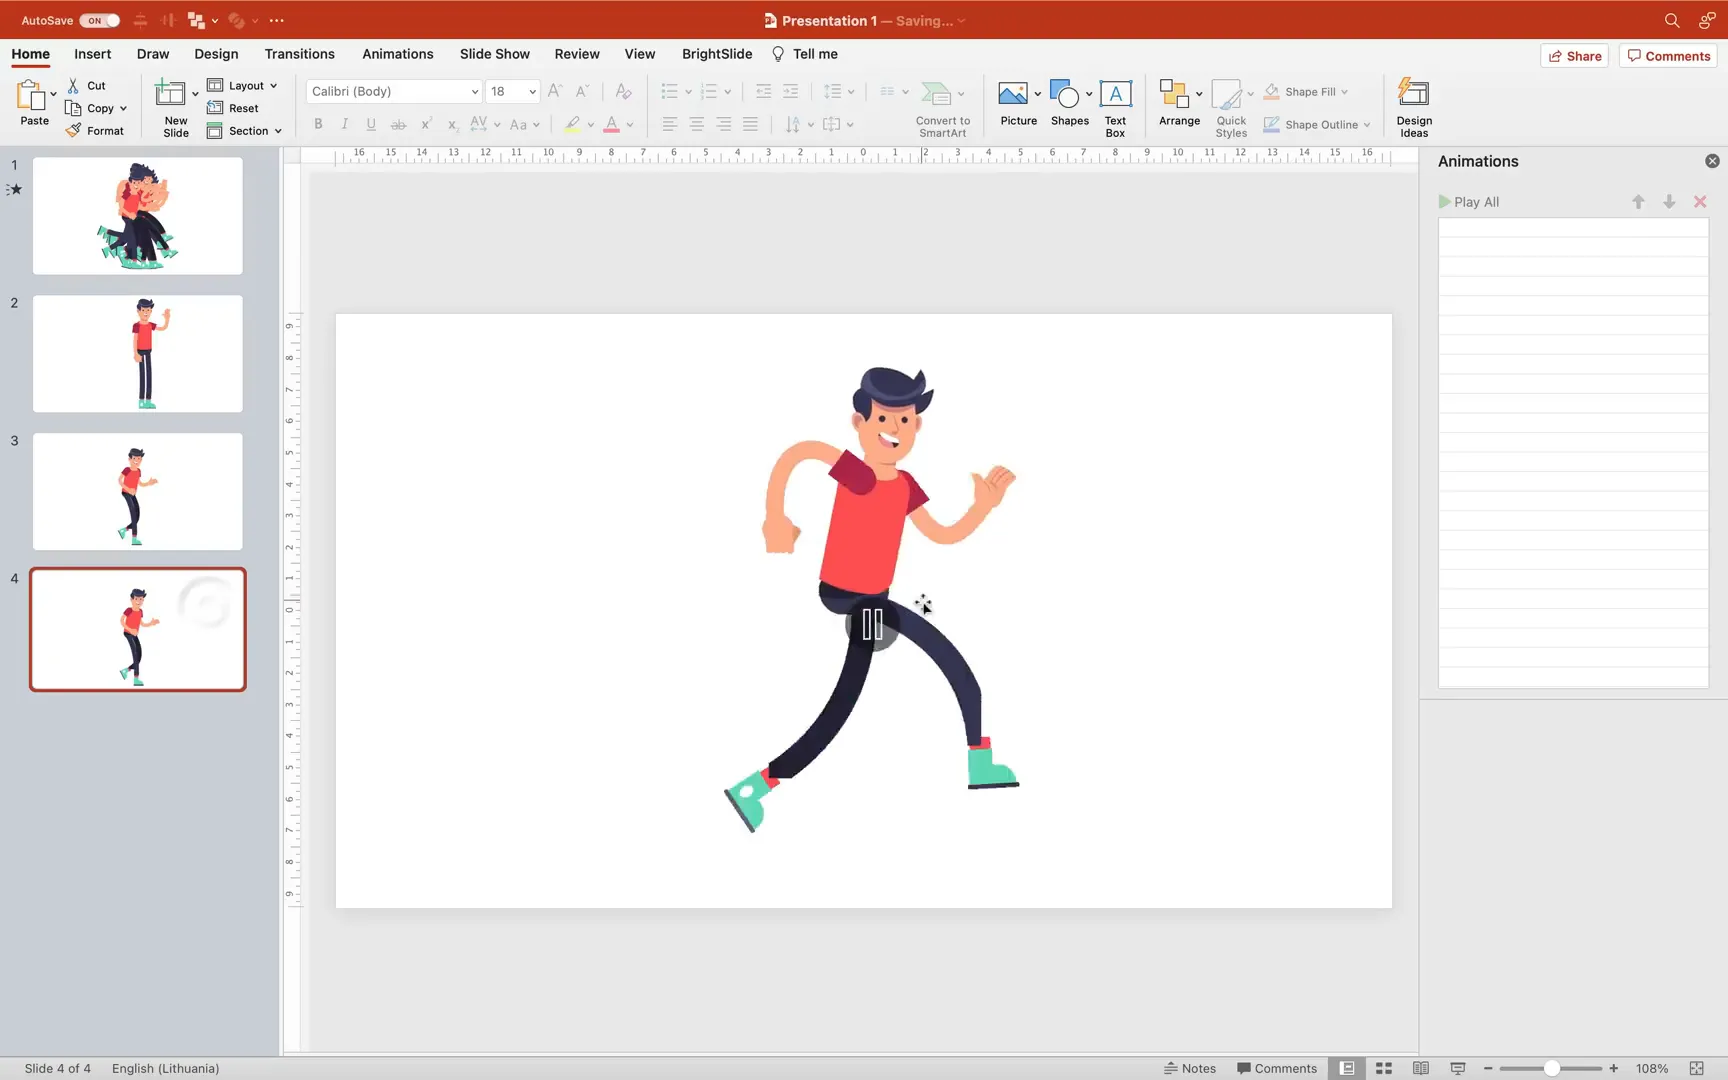Screen dimensions: 1728x1080
Task: Switch to Reading view icon
Action: click(1421, 1068)
